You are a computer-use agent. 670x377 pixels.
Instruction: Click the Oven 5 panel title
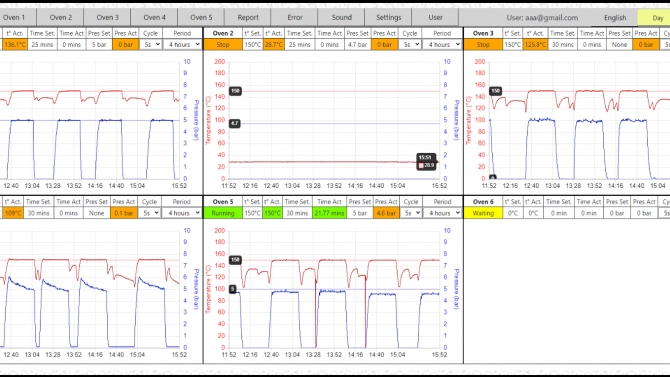pyautogui.click(x=223, y=202)
